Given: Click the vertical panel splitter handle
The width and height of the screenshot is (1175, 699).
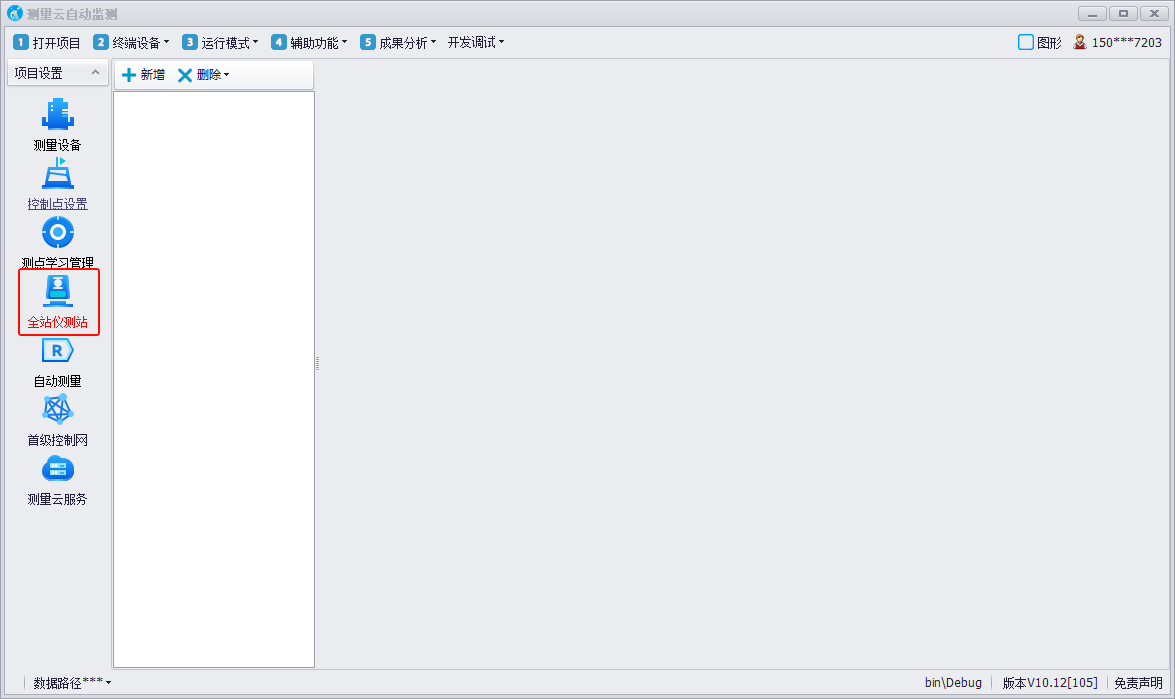Looking at the screenshot, I should click(317, 363).
